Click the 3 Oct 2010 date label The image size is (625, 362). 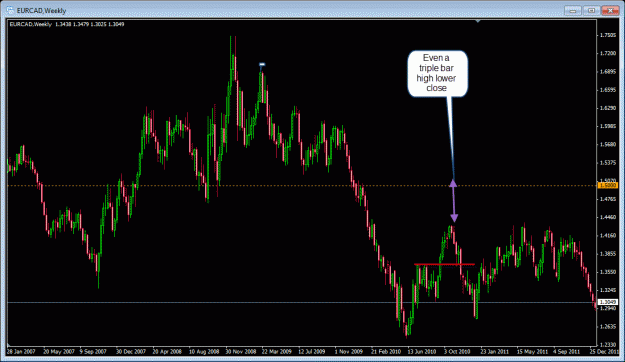coord(457,352)
